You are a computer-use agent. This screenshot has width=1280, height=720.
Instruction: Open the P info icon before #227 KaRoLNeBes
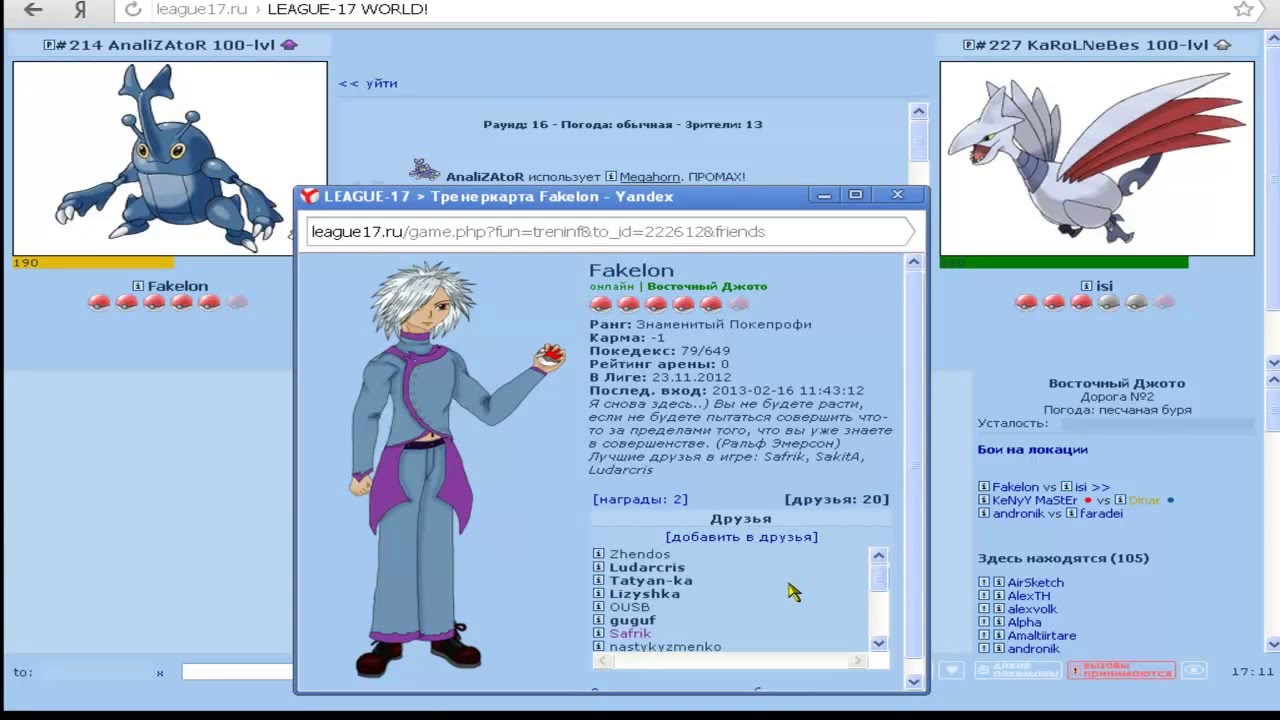968,45
